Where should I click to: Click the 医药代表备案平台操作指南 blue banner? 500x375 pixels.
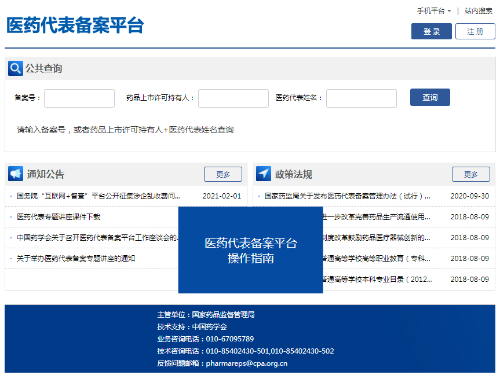pos(251,250)
